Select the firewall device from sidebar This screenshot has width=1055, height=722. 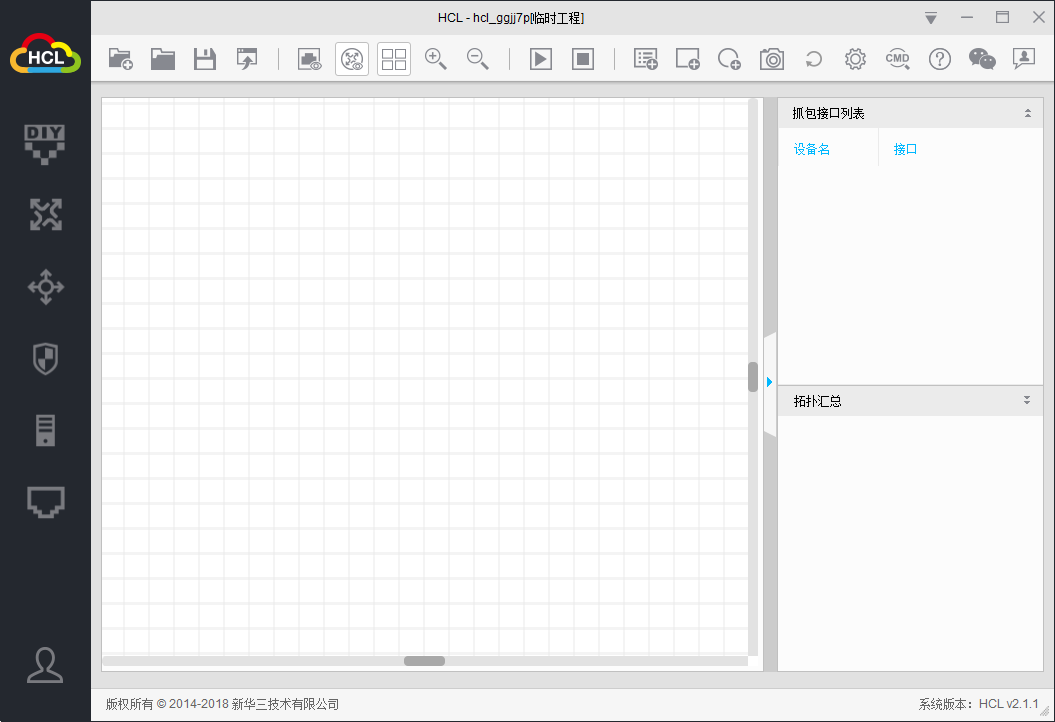pyautogui.click(x=45, y=359)
